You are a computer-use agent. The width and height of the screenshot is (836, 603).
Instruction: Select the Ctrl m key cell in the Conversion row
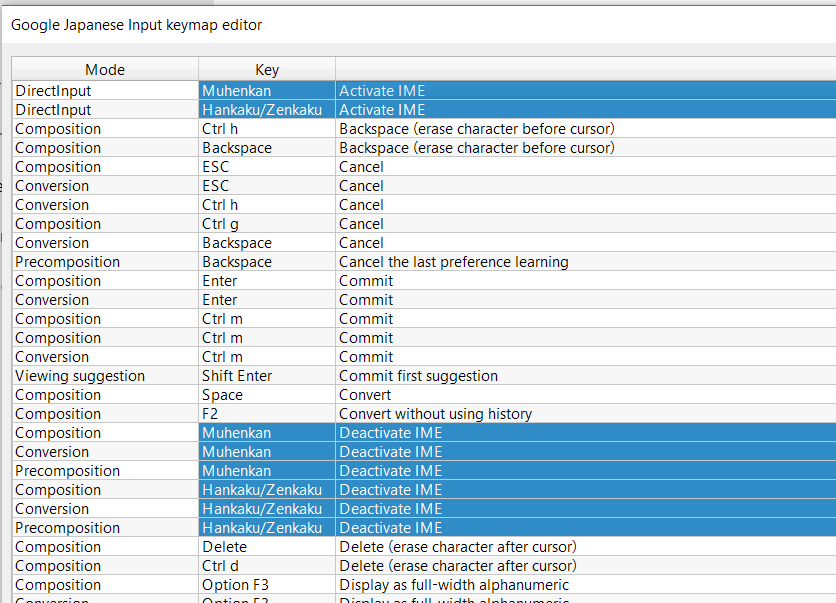[267, 357]
